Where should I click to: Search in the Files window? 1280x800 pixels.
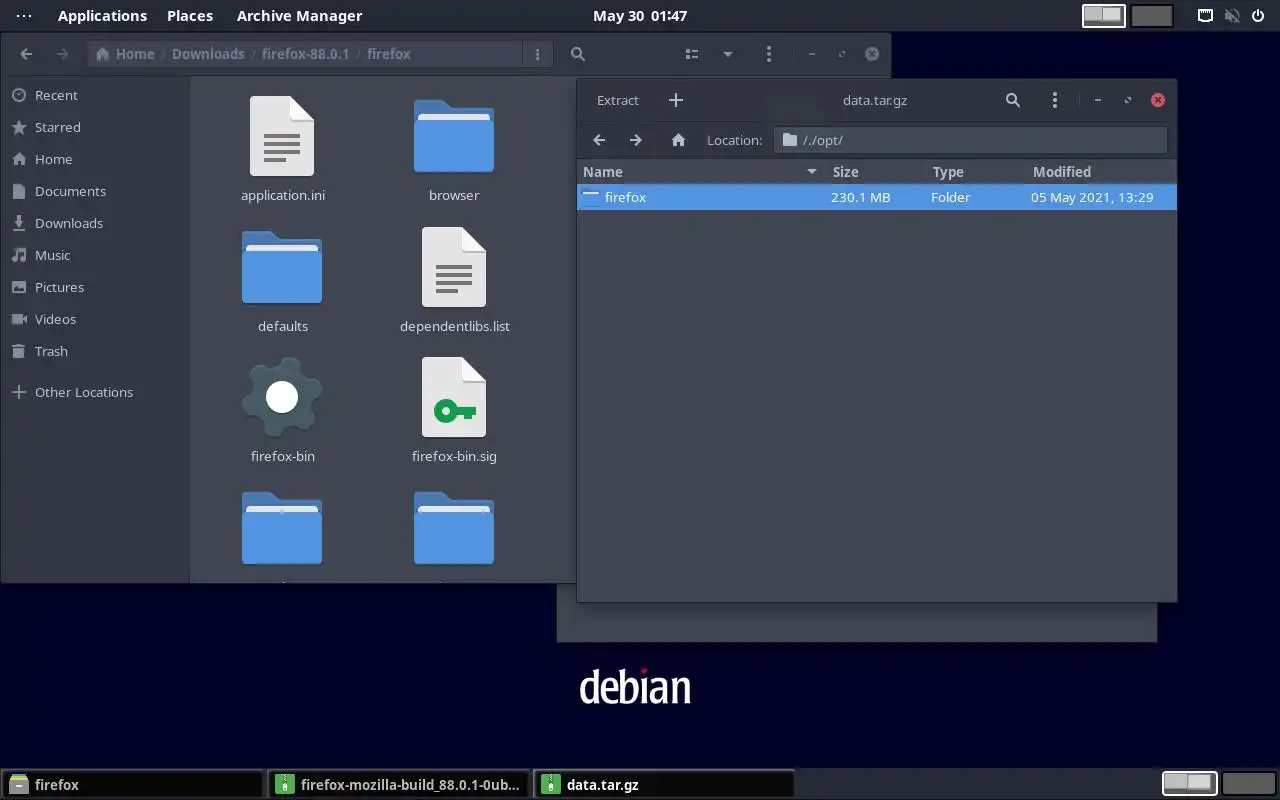pyautogui.click(x=578, y=54)
